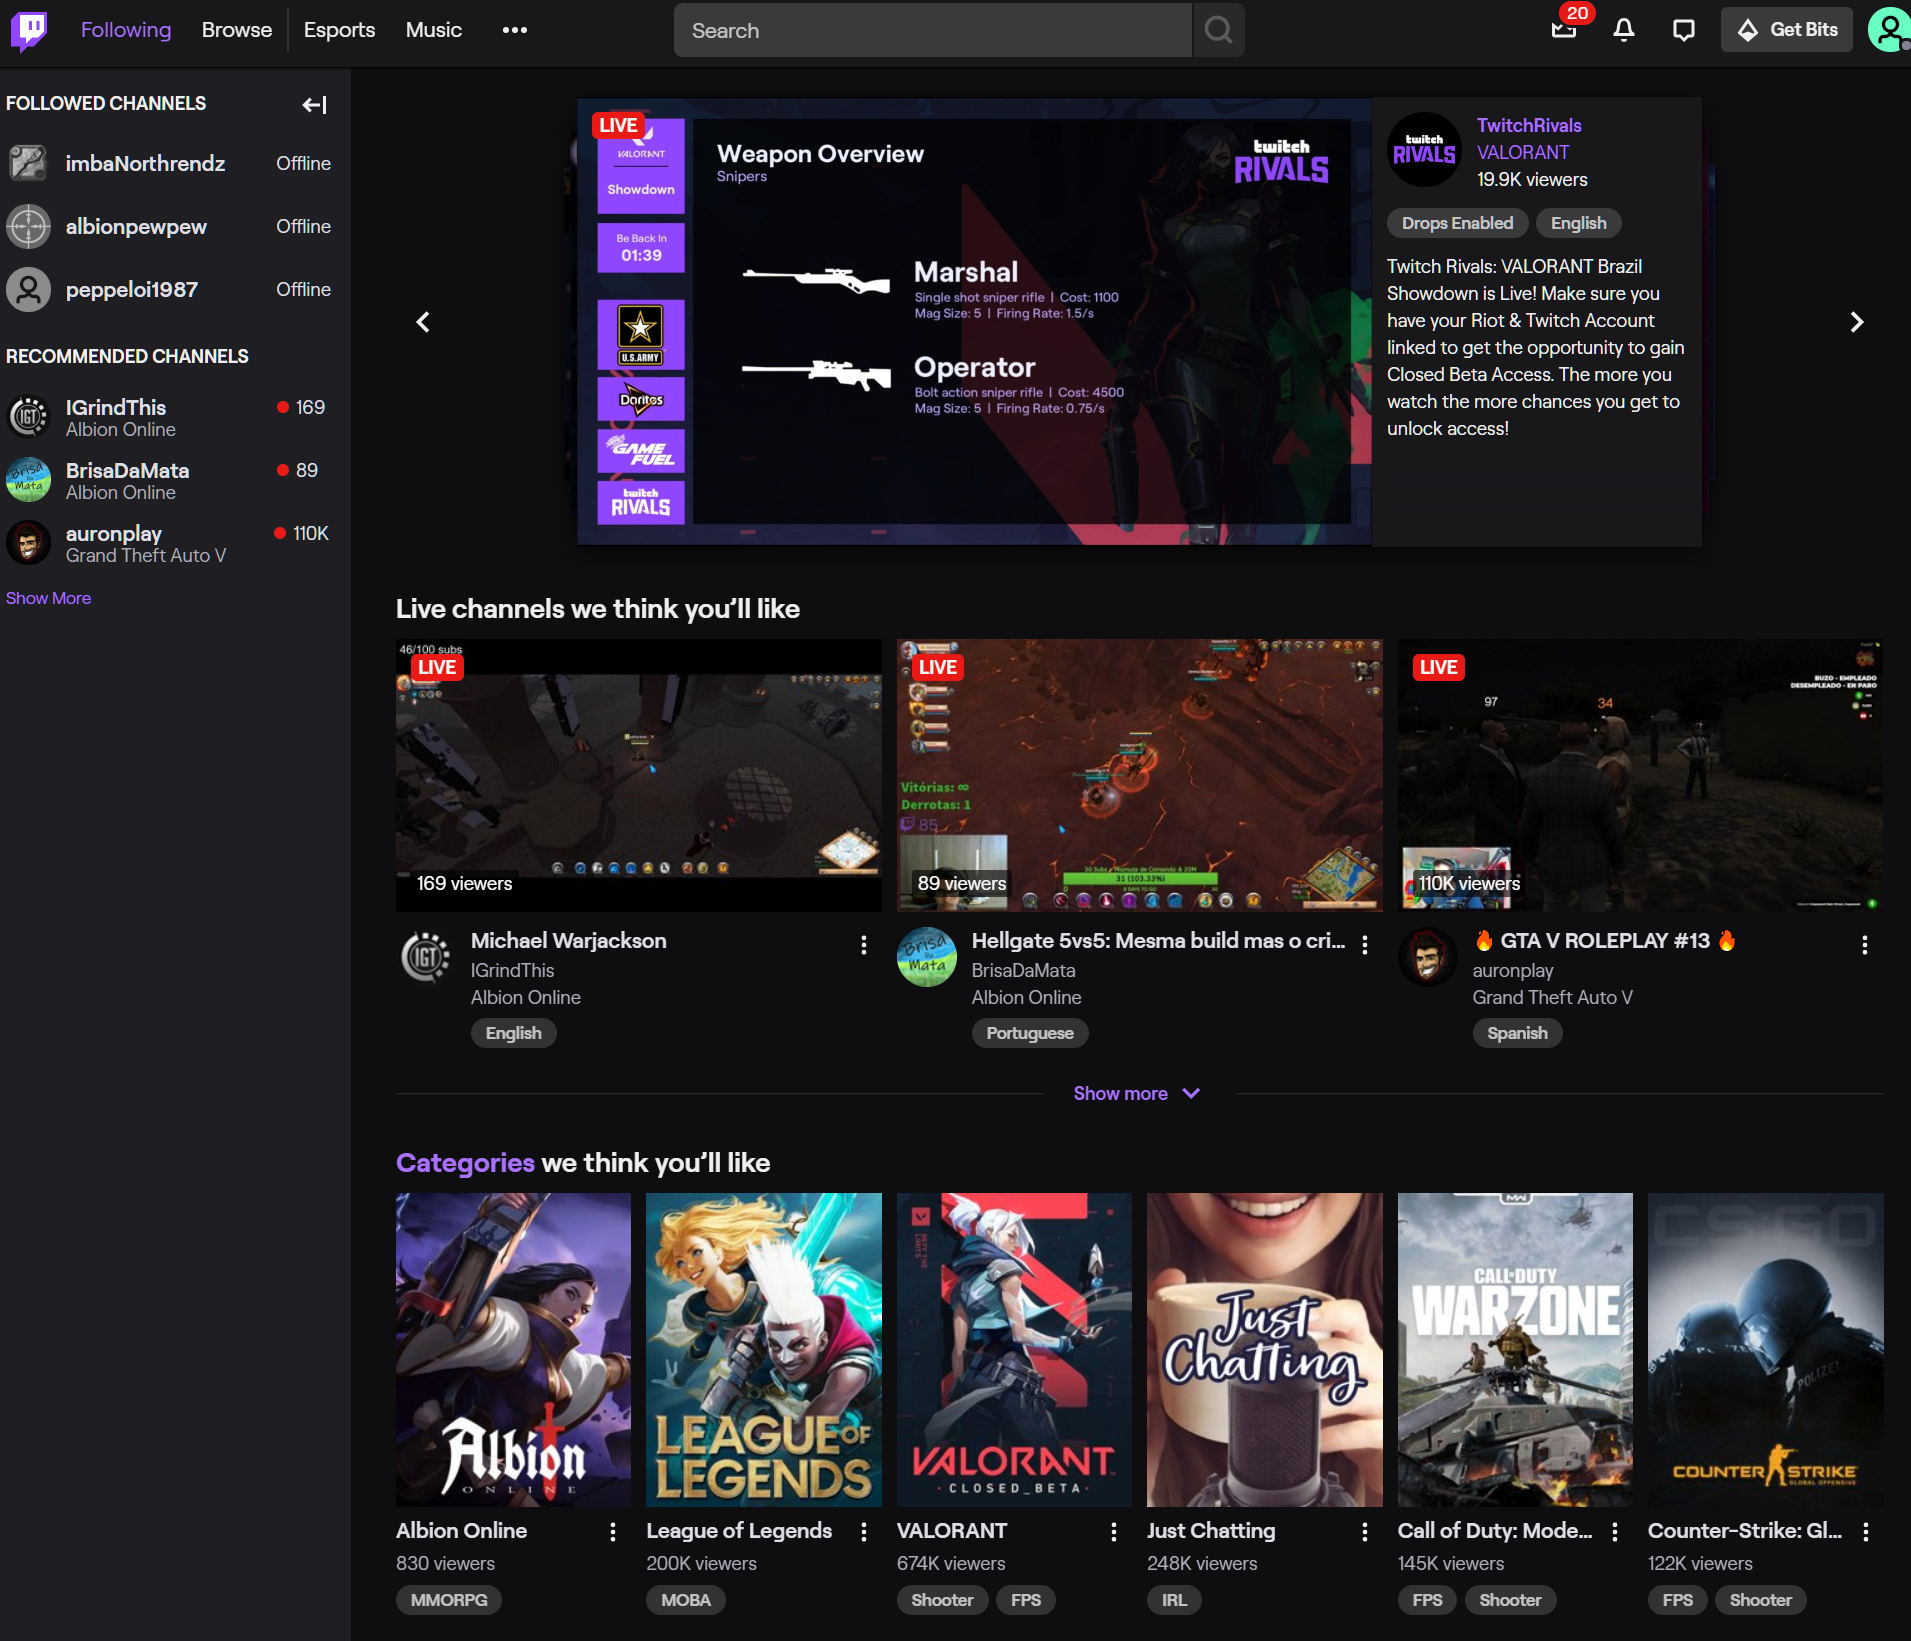
Task: Switch to the Browse tab
Action: coord(236,30)
